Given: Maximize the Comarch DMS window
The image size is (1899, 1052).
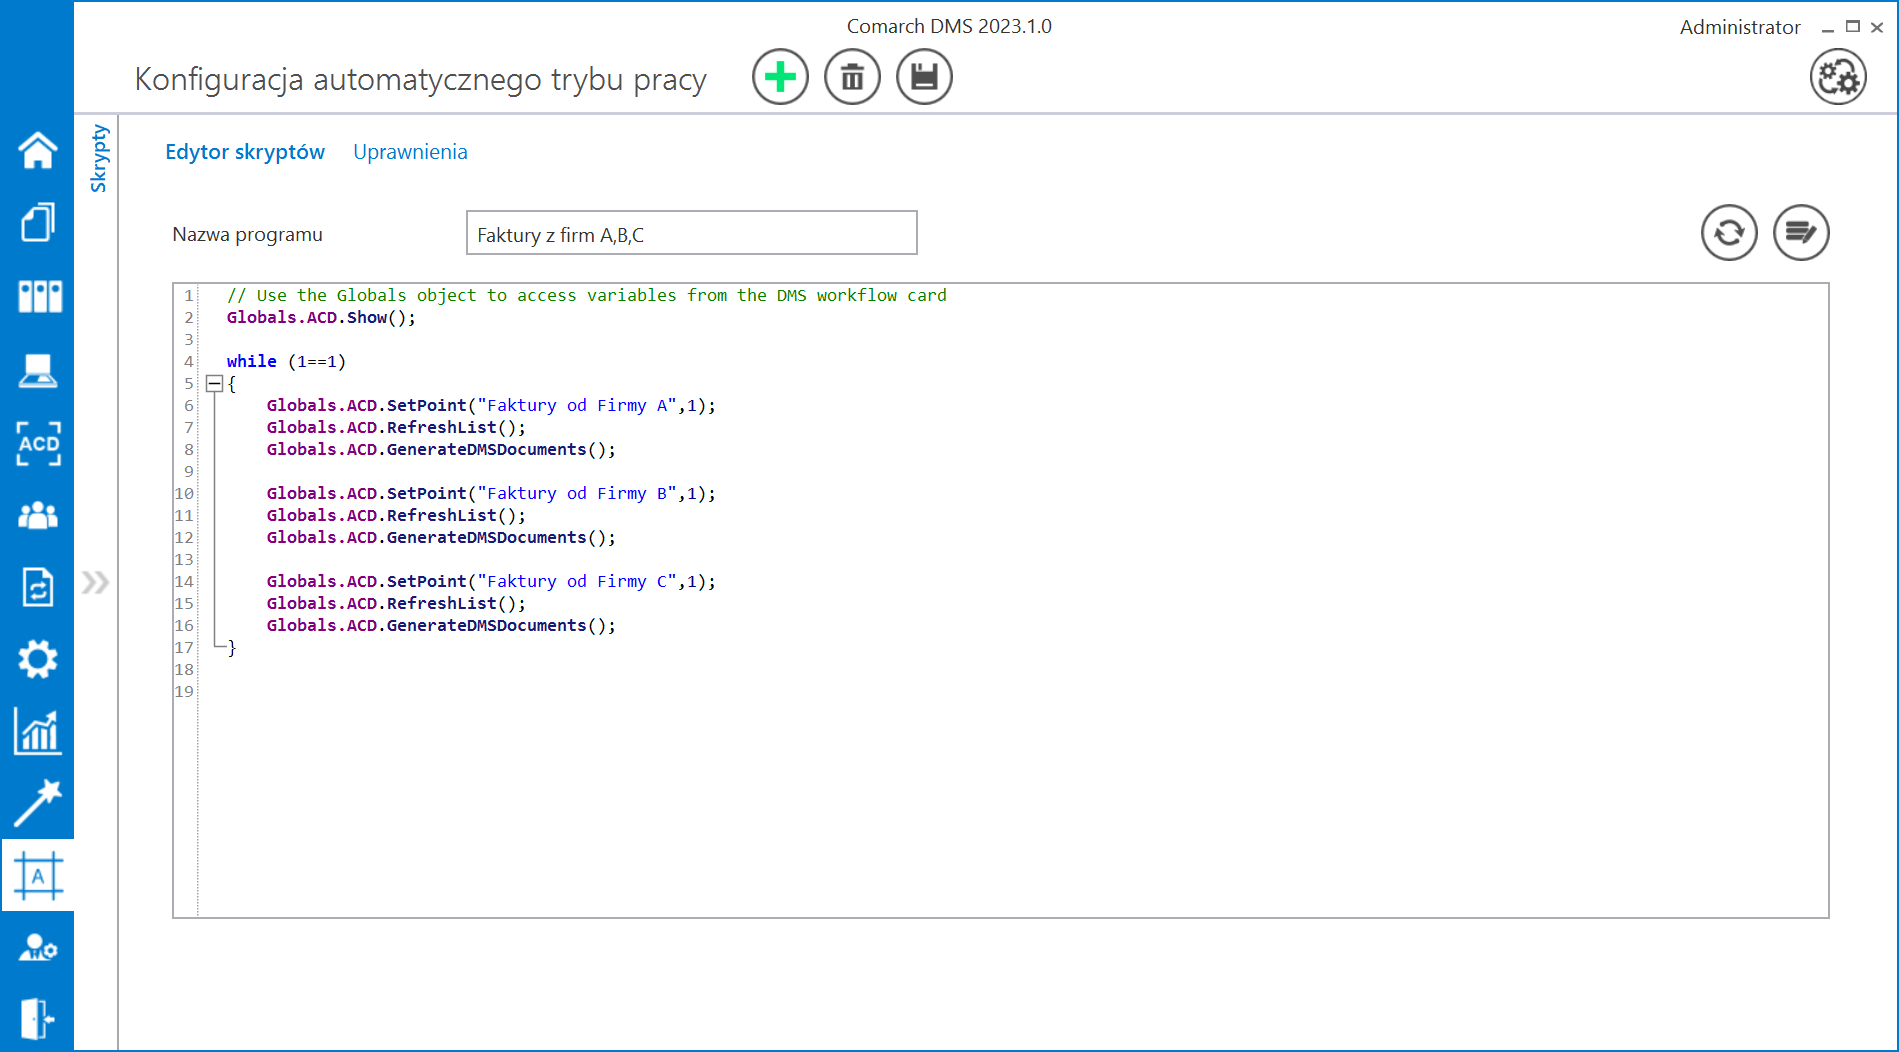Looking at the screenshot, I should point(1853,27).
